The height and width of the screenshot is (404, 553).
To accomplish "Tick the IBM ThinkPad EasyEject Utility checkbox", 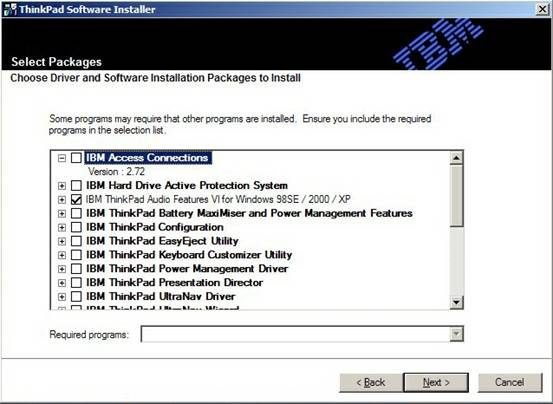I will (x=76, y=241).
